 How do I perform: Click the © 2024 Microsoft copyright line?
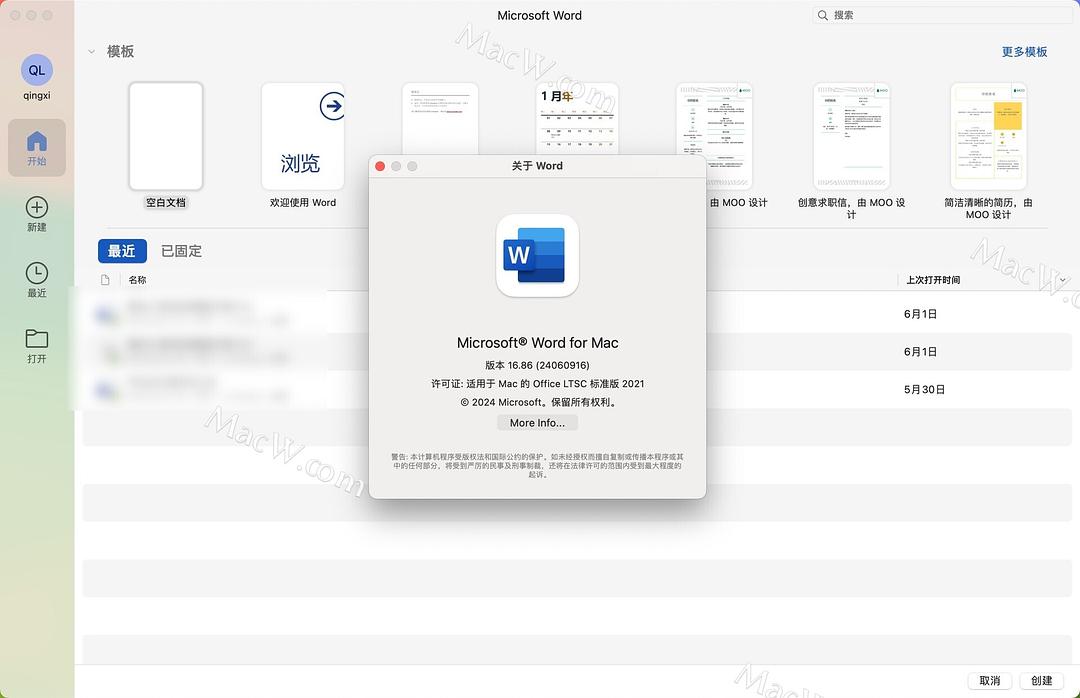click(537, 402)
